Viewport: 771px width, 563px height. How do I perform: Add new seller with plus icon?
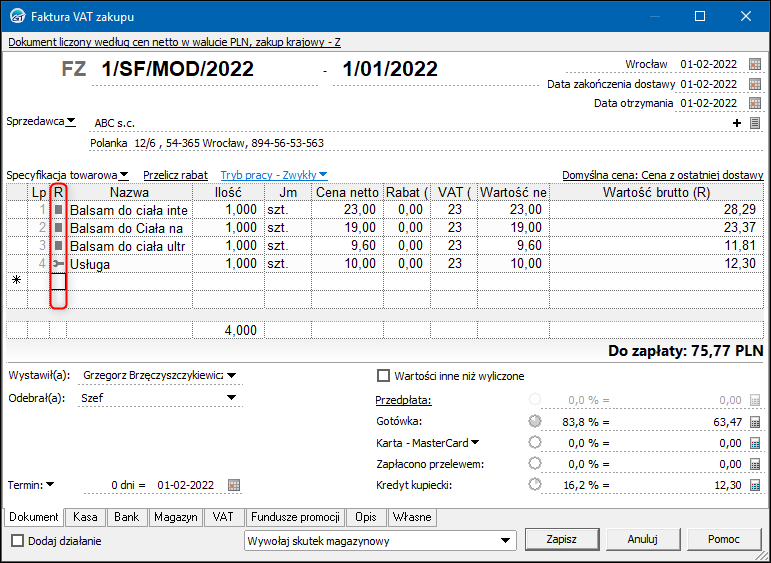pyautogui.click(x=737, y=123)
